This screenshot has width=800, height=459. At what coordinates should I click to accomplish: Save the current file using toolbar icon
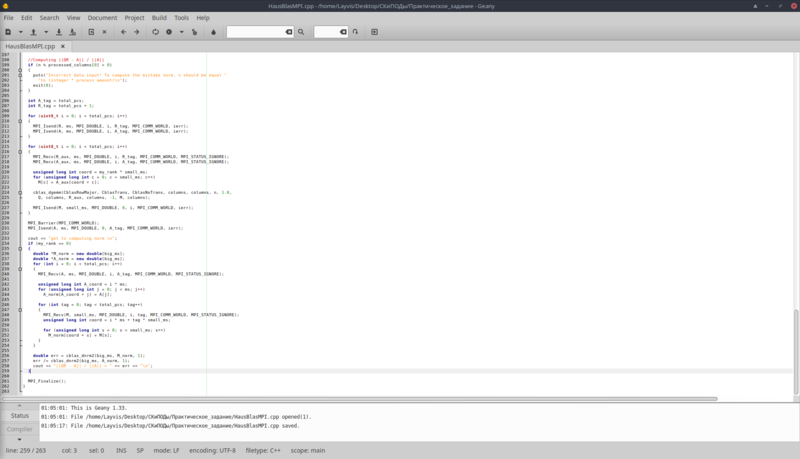pyautogui.click(x=59, y=32)
